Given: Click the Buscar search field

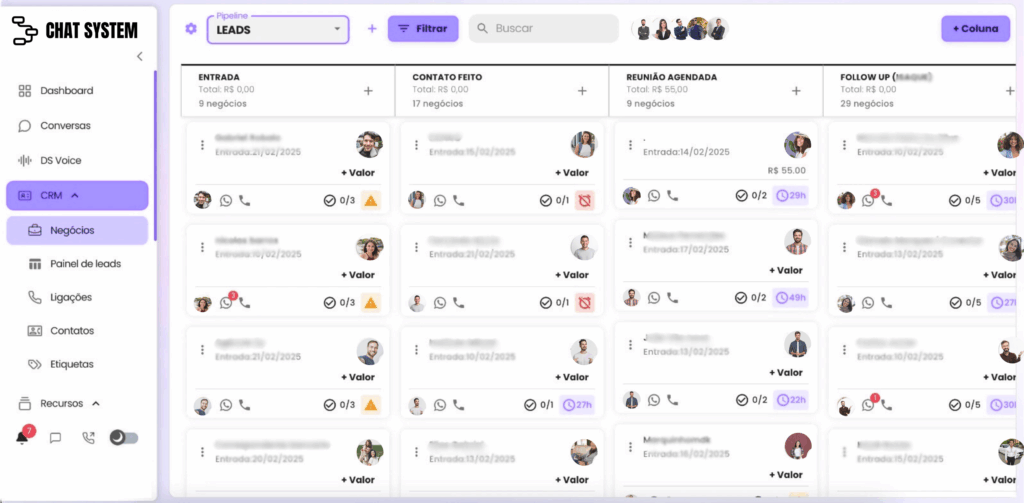Looking at the screenshot, I should tap(543, 29).
